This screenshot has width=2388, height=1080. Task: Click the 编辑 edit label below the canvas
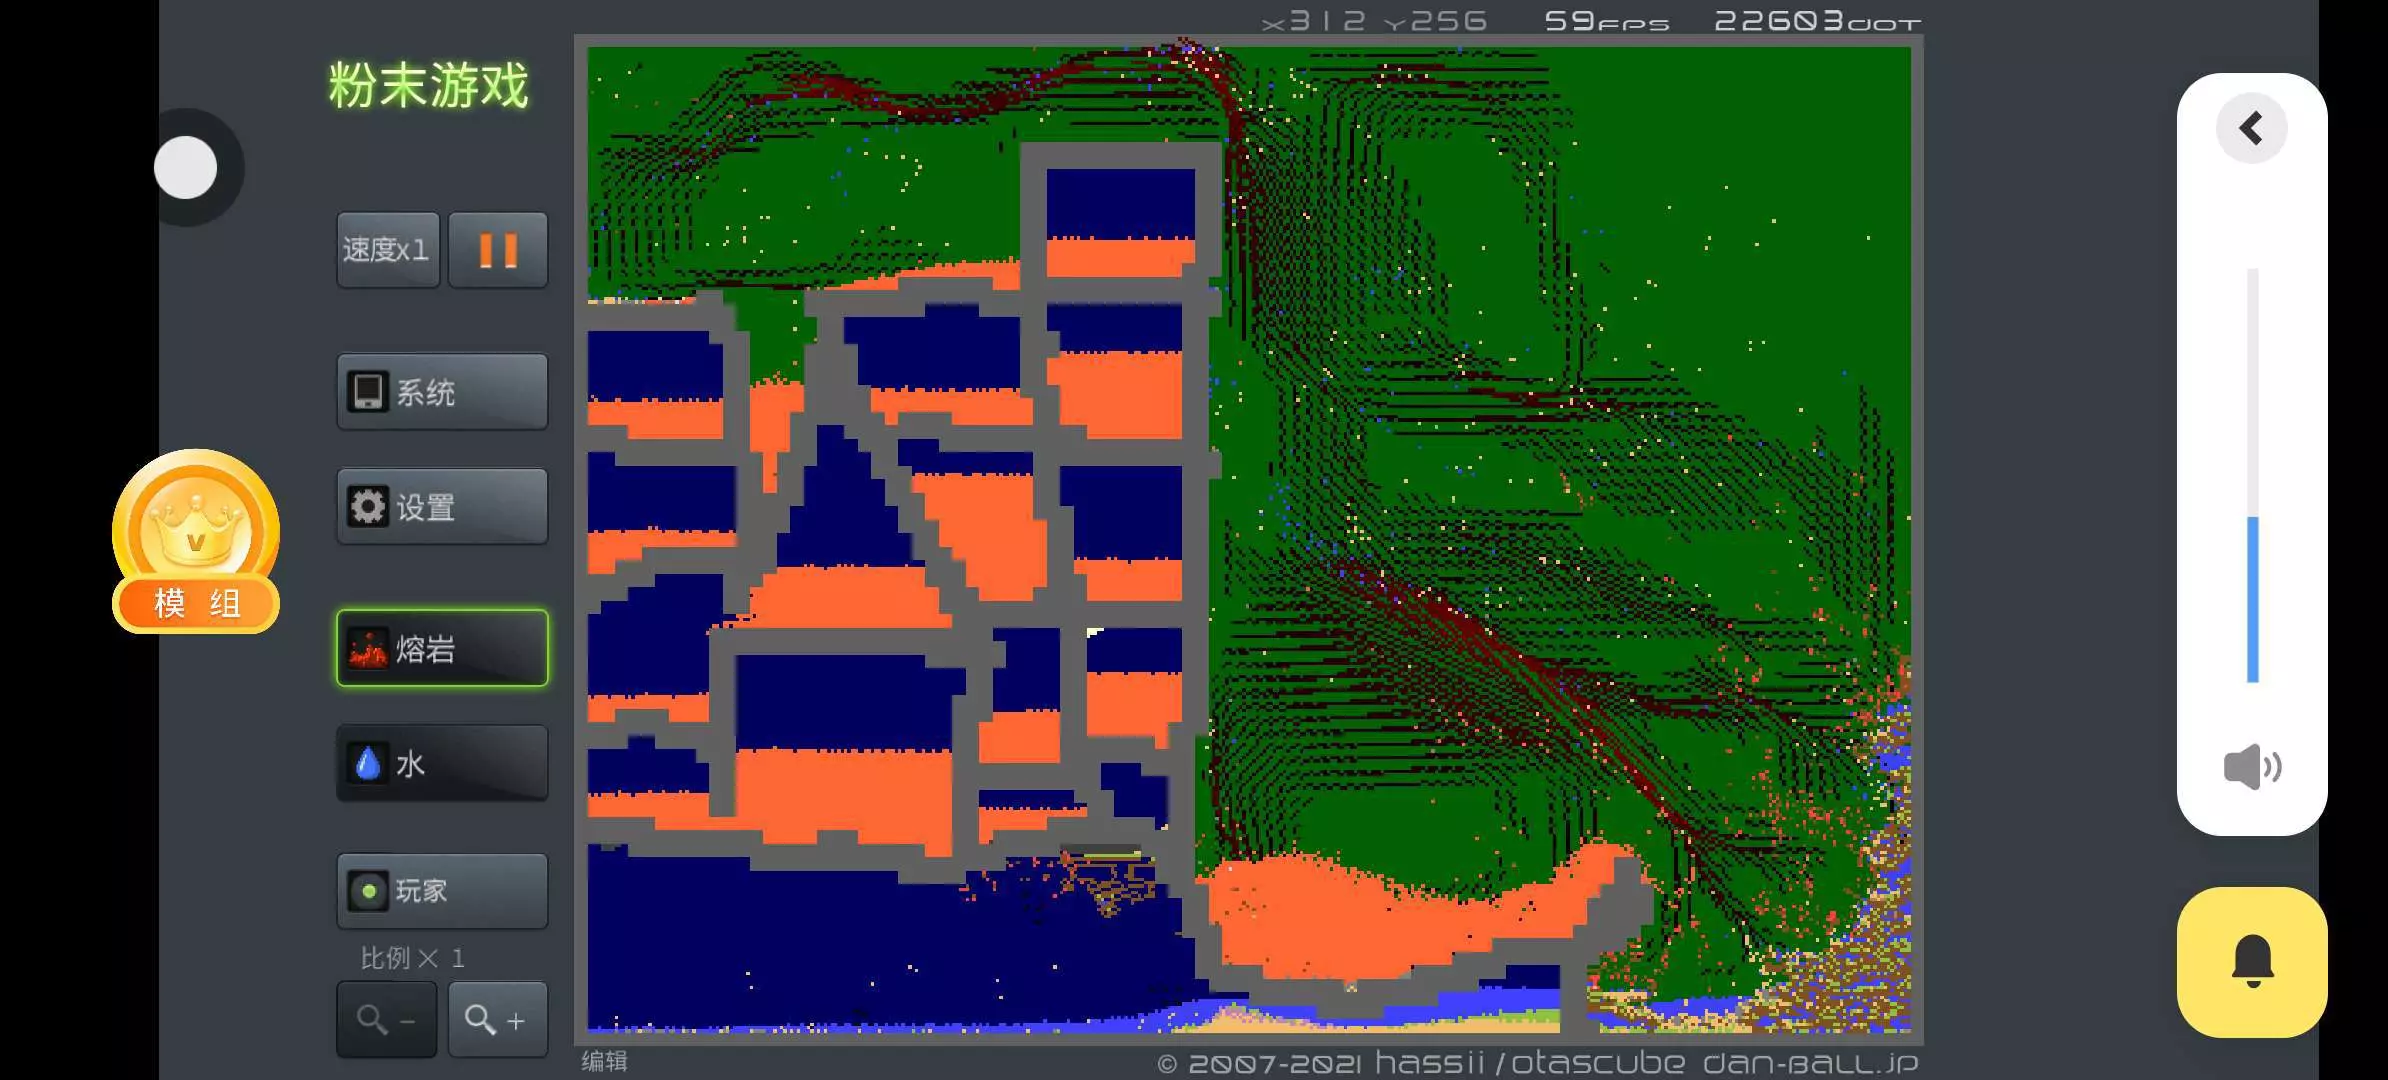pos(605,1061)
